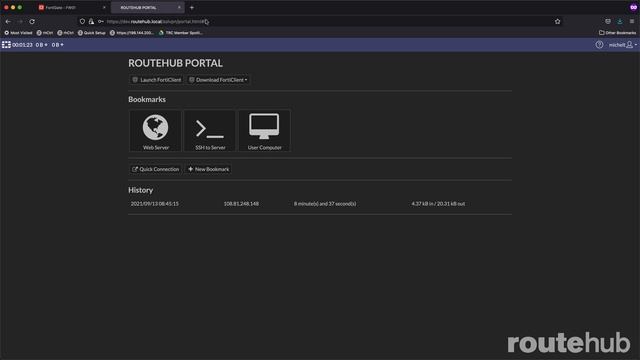The width and height of the screenshot is (640, 360).
Task: Click the purple private browsing mask icon
Action: pos(633,7)
